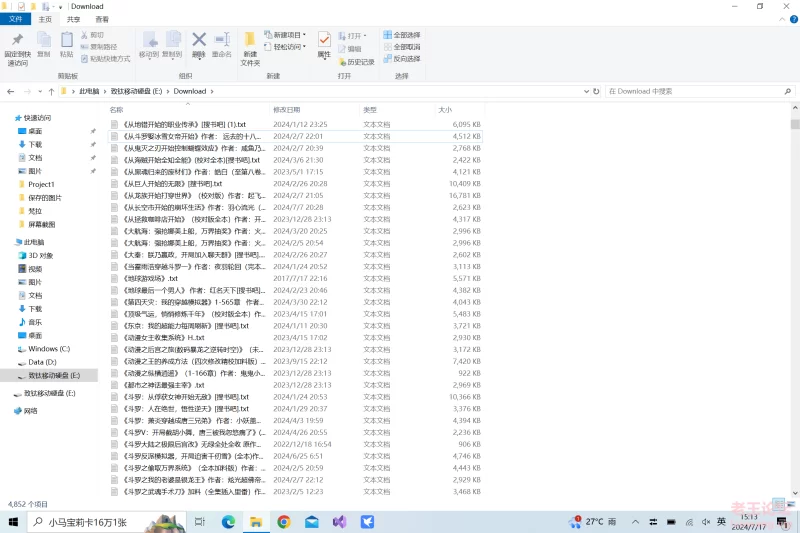The width and height of the screenshot is (800, 533).
Task: Open the 轻松访问 dropdown
Action: point(286,46)
